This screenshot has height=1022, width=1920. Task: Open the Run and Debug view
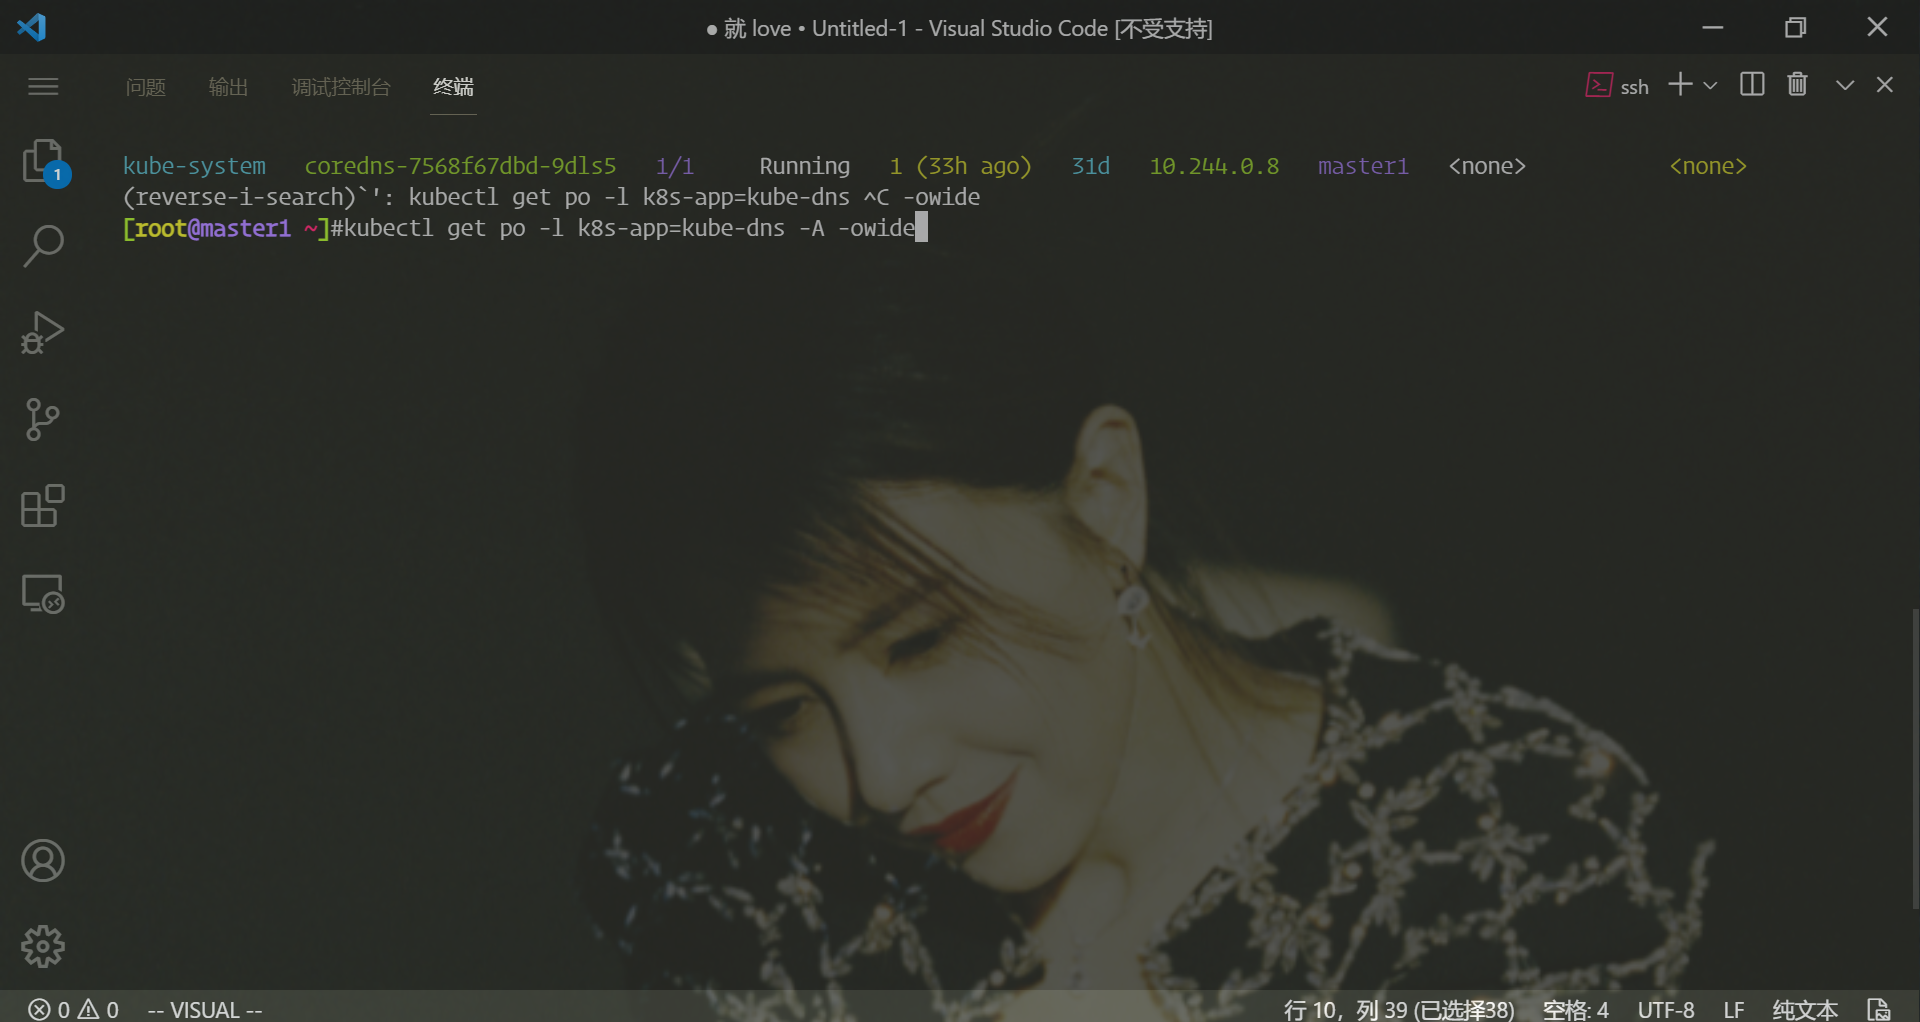43,333
